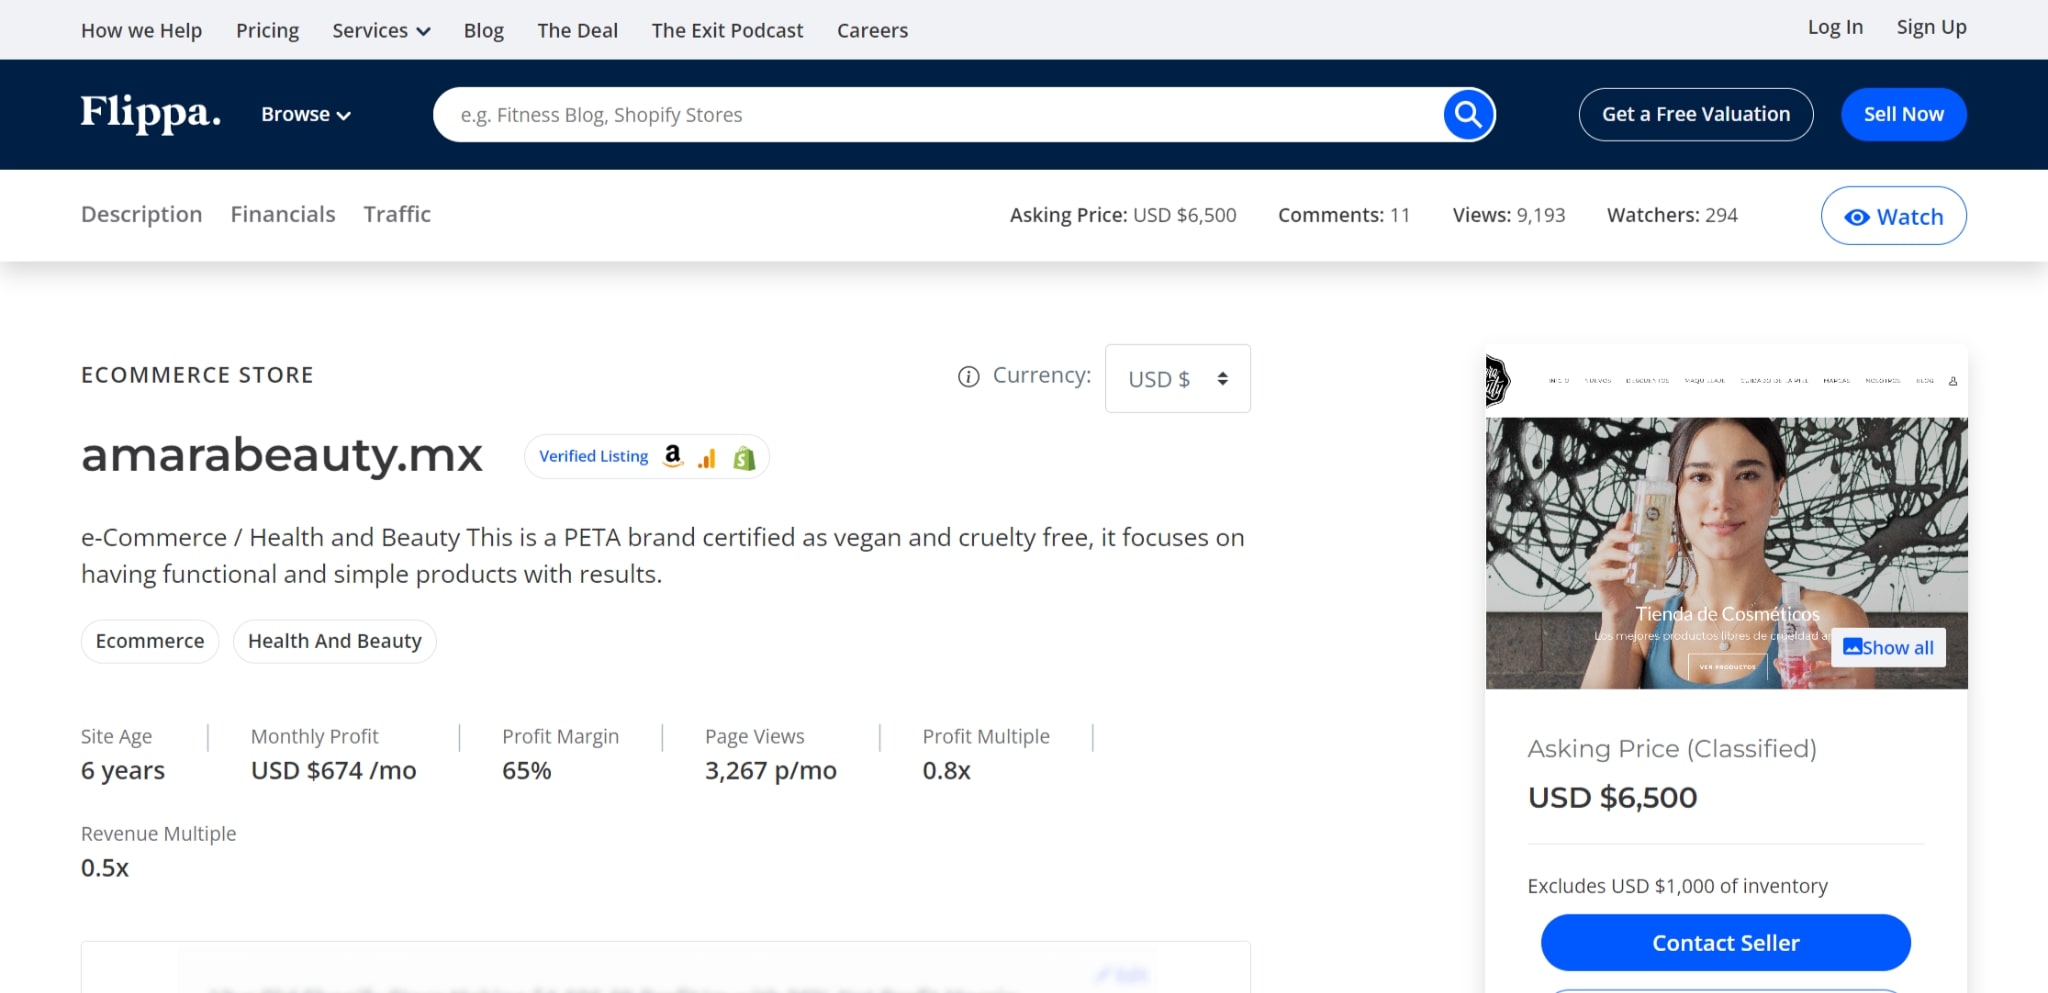Open Show all listing photos
The height and width of the screenshot is (993, 2048).
[x=1888, y=647]
